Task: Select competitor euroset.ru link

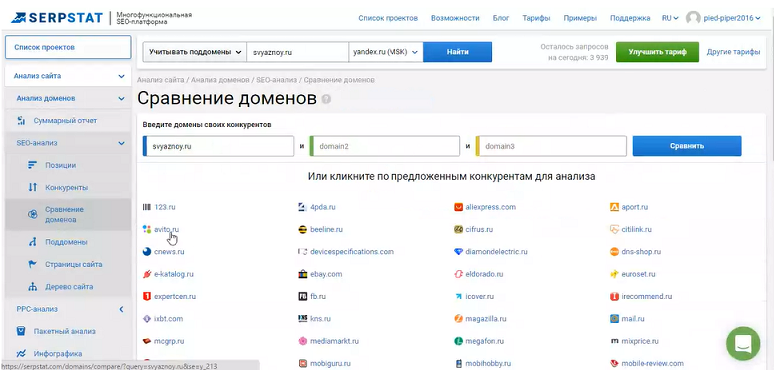Action: (x=638, y=274)
